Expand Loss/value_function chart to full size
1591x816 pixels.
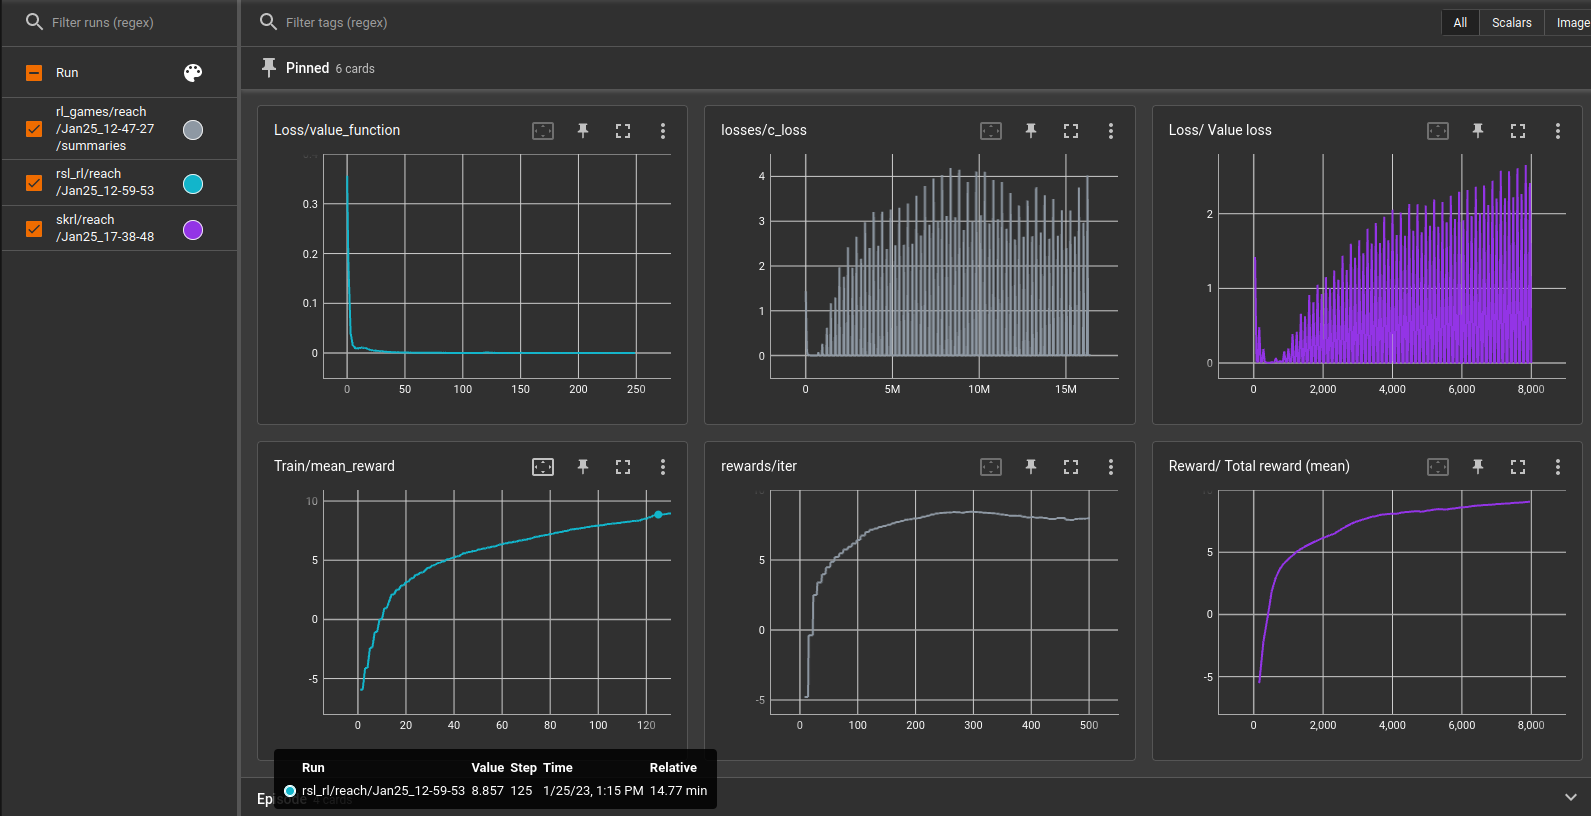[623, 131]
